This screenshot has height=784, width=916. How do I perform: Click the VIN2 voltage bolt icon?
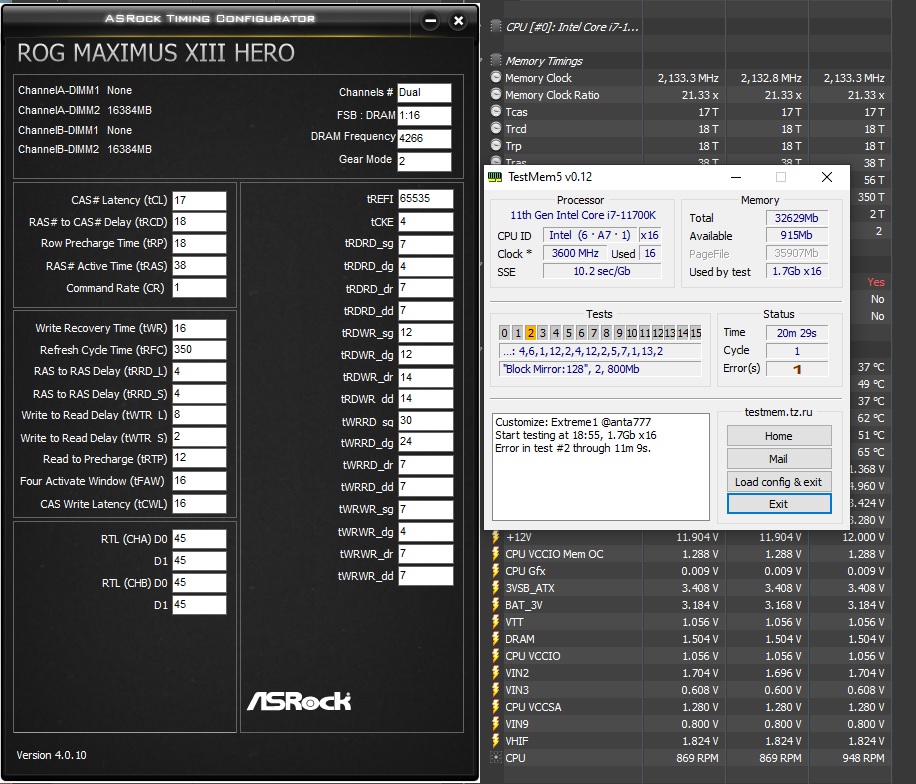pos(496,672)
